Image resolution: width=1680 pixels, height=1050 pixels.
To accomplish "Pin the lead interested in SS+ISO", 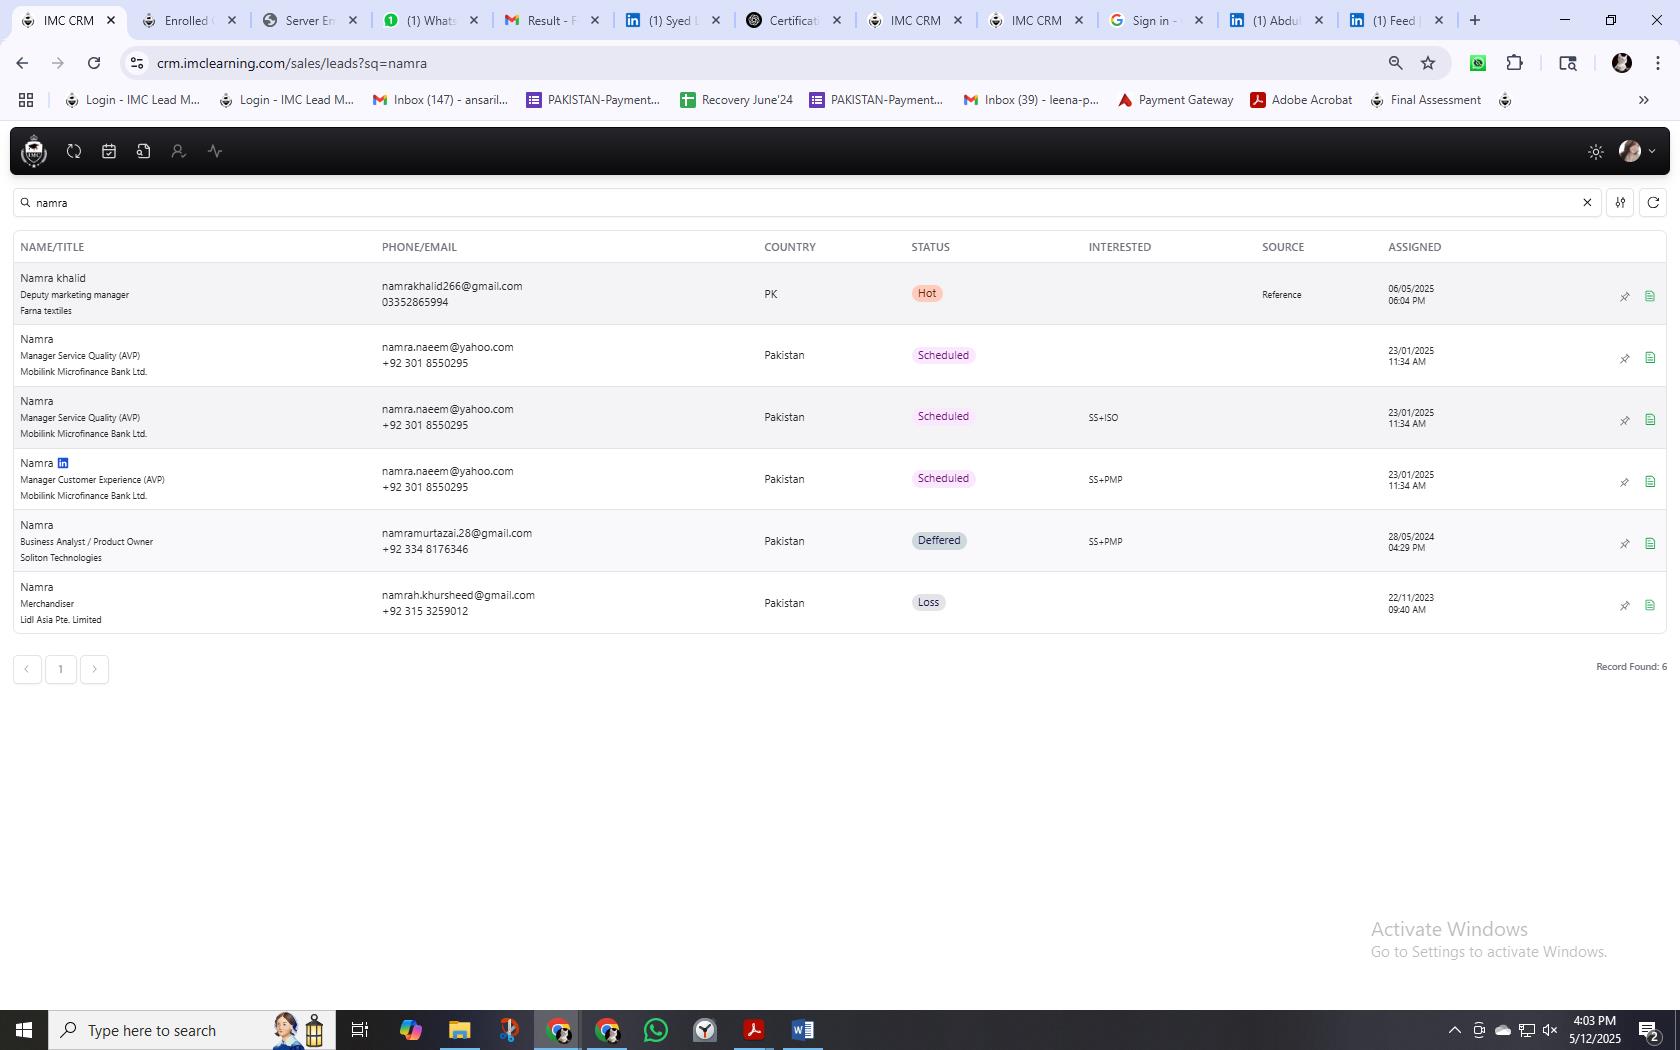I will [x=1624, y=420].
